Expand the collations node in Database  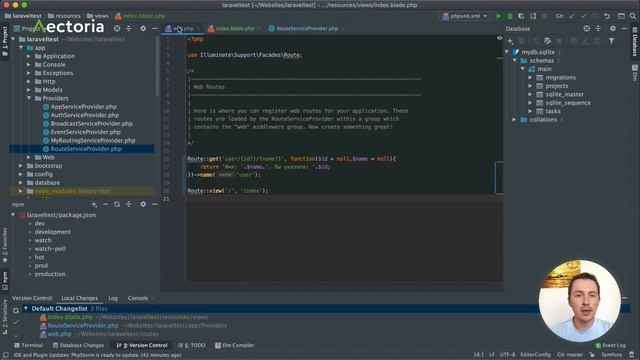(x=514, y=120)
